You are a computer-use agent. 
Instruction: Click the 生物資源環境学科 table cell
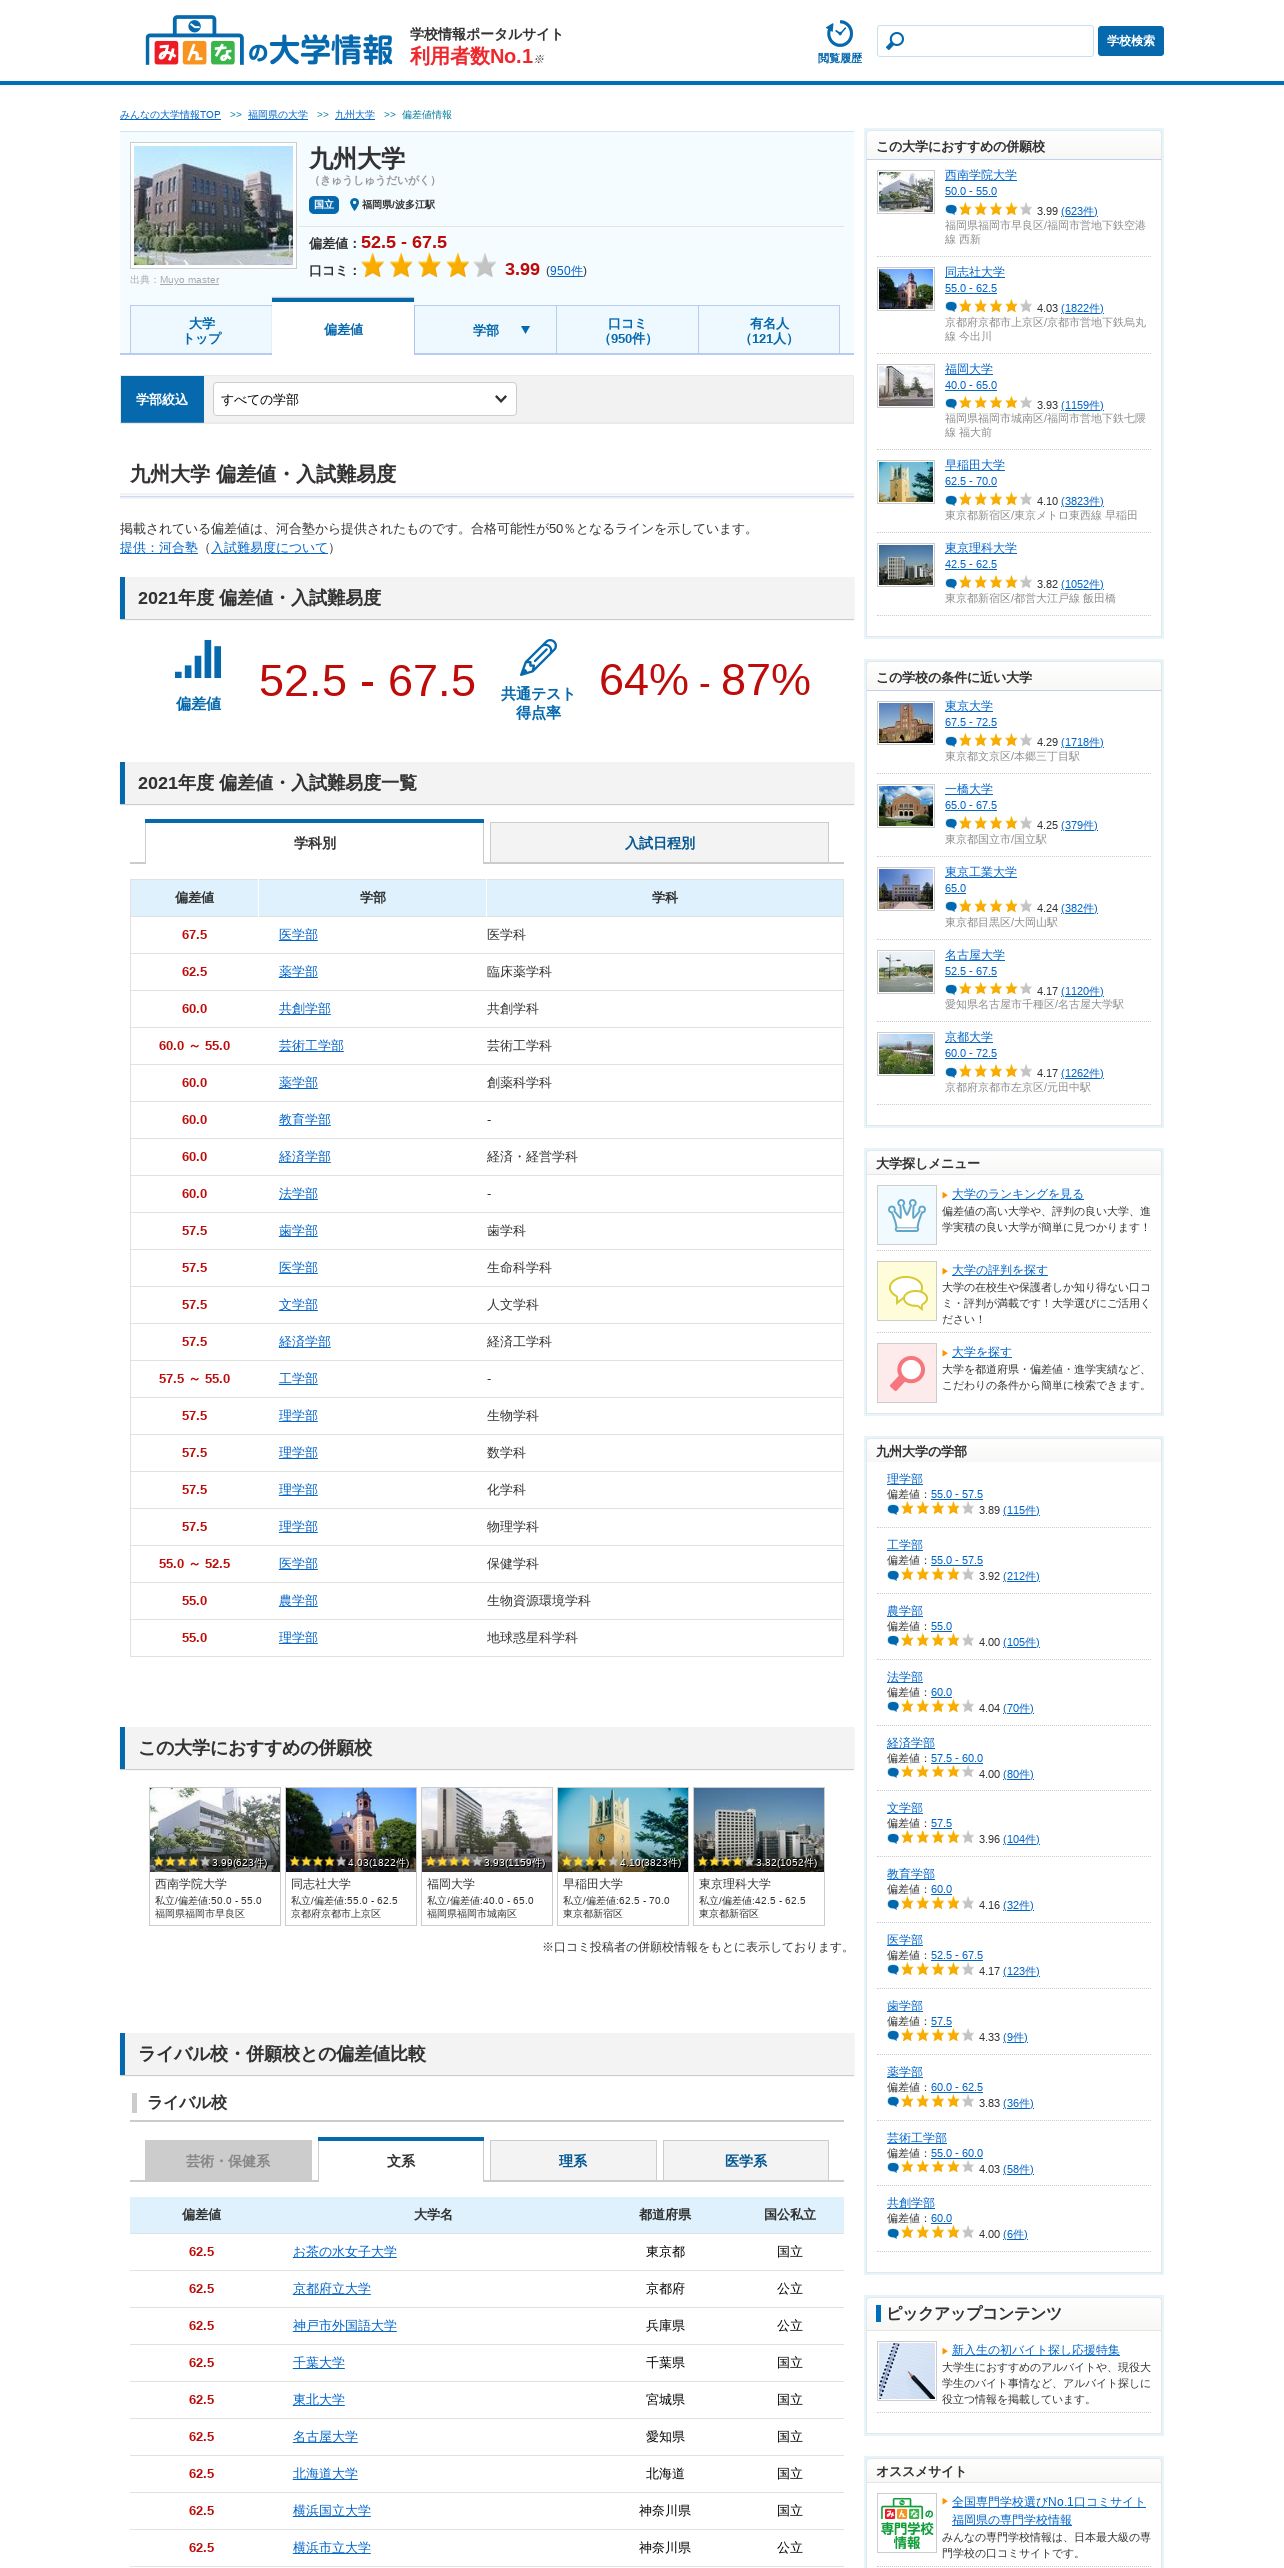click(x=664, y=1600)
